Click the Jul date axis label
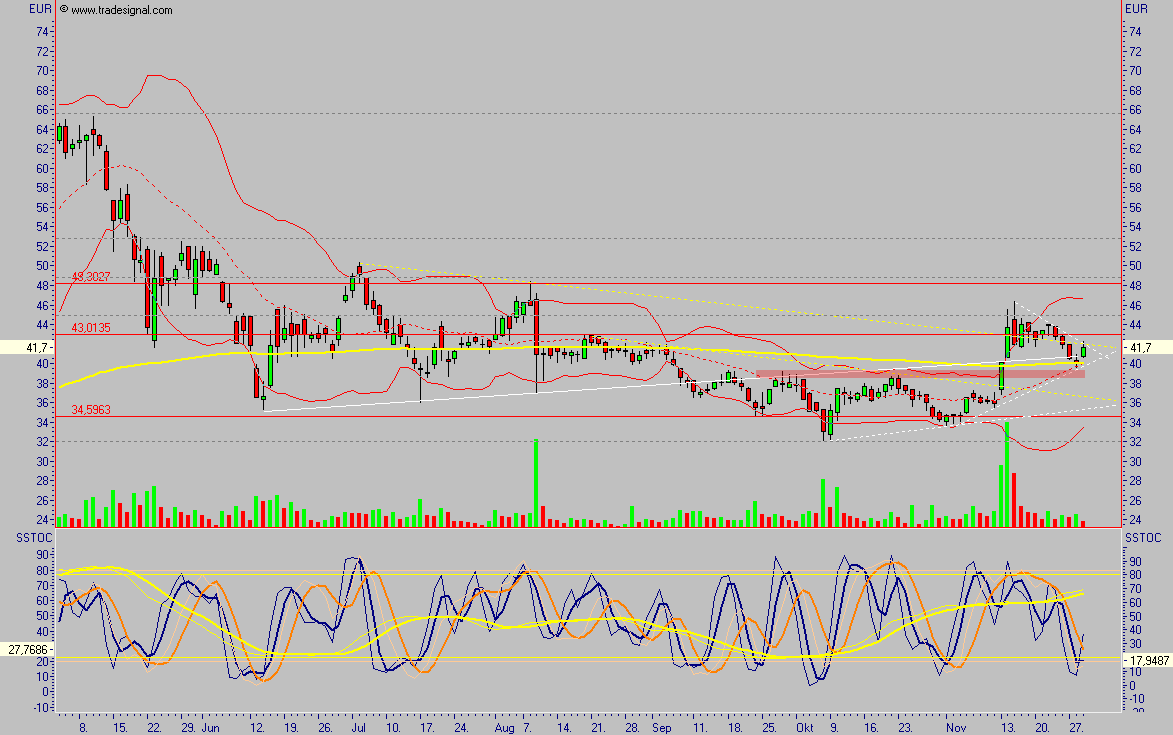1173x735 pixels. tap(357, 729)
